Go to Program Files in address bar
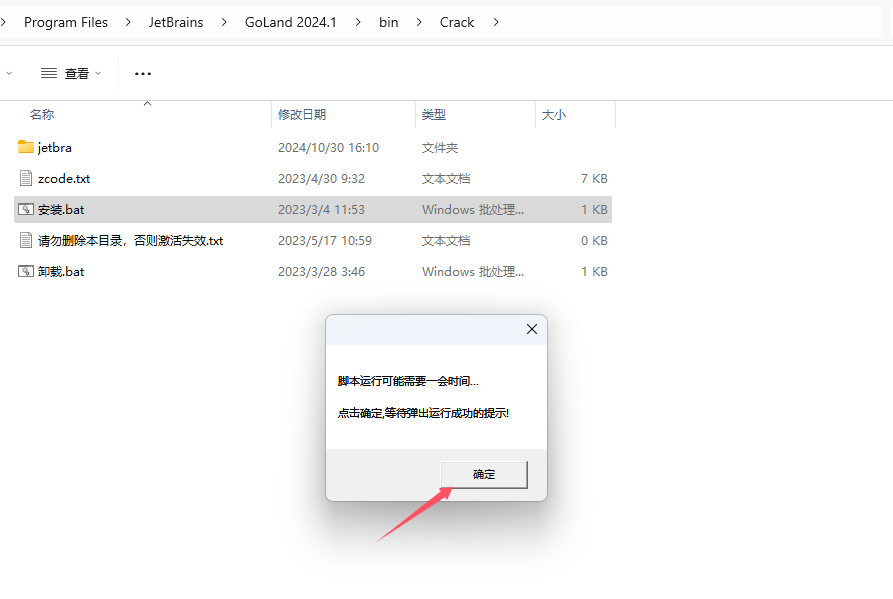893x599 pixels. (x=65, y=22)
